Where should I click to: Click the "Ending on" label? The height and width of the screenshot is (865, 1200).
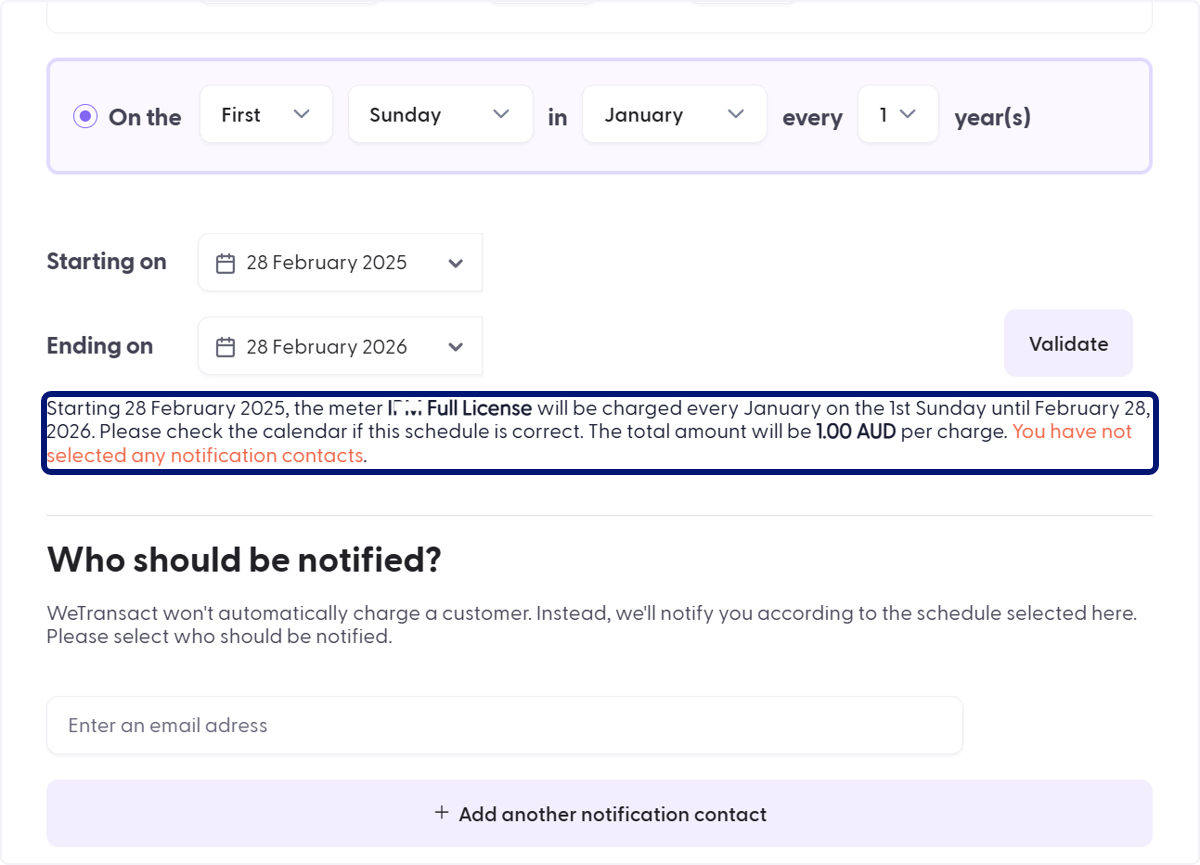(x=100, y=346)
